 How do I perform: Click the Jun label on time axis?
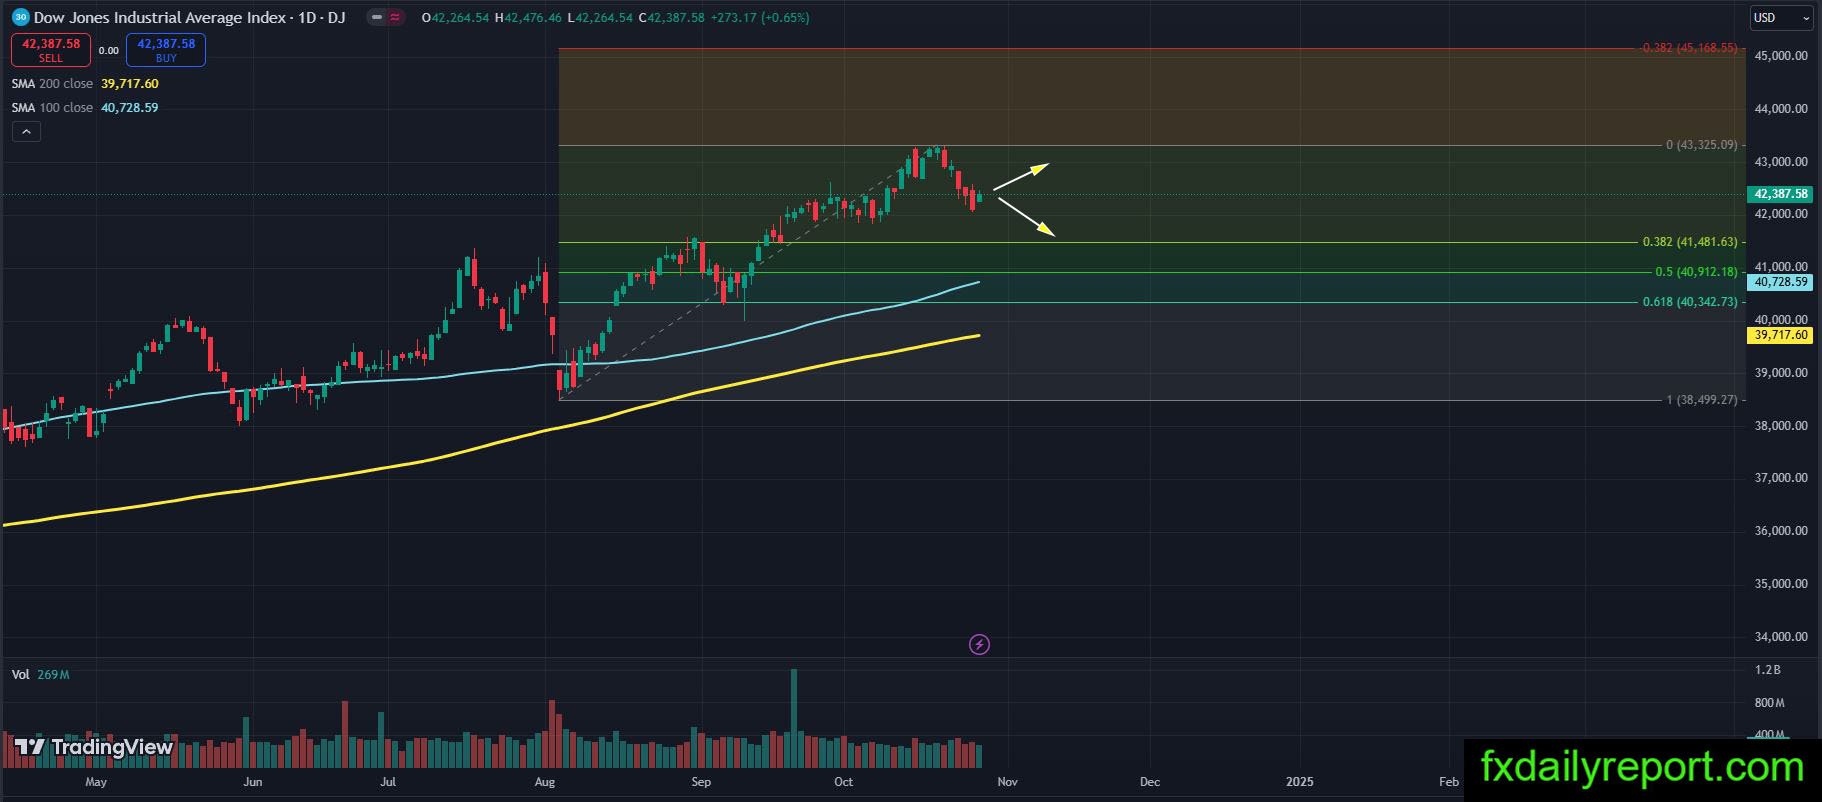[x=253, y=782]
